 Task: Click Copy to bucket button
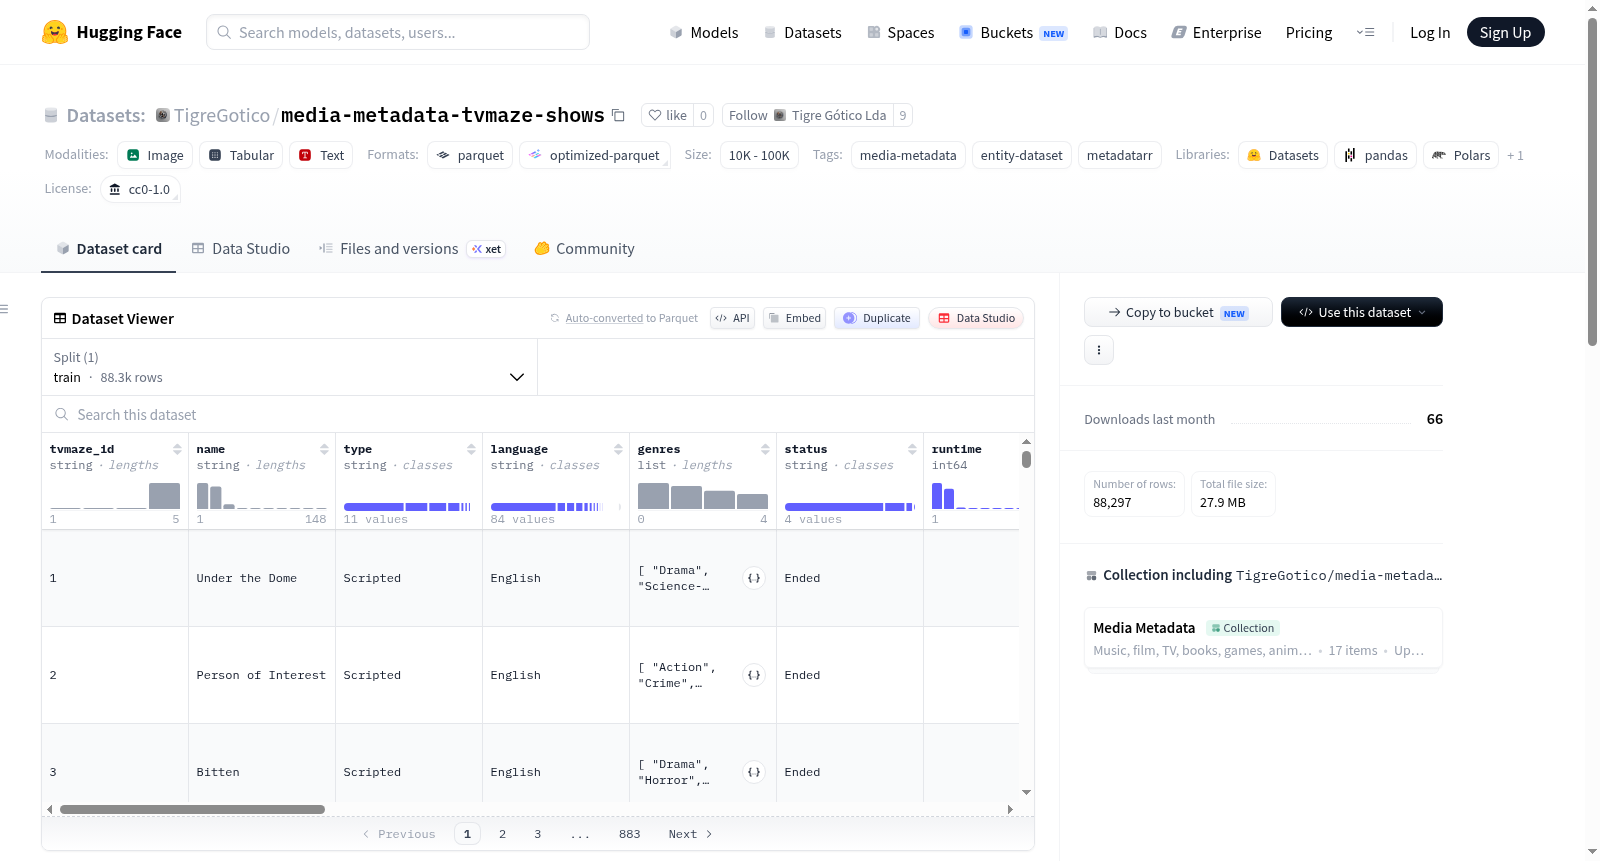1178,312
